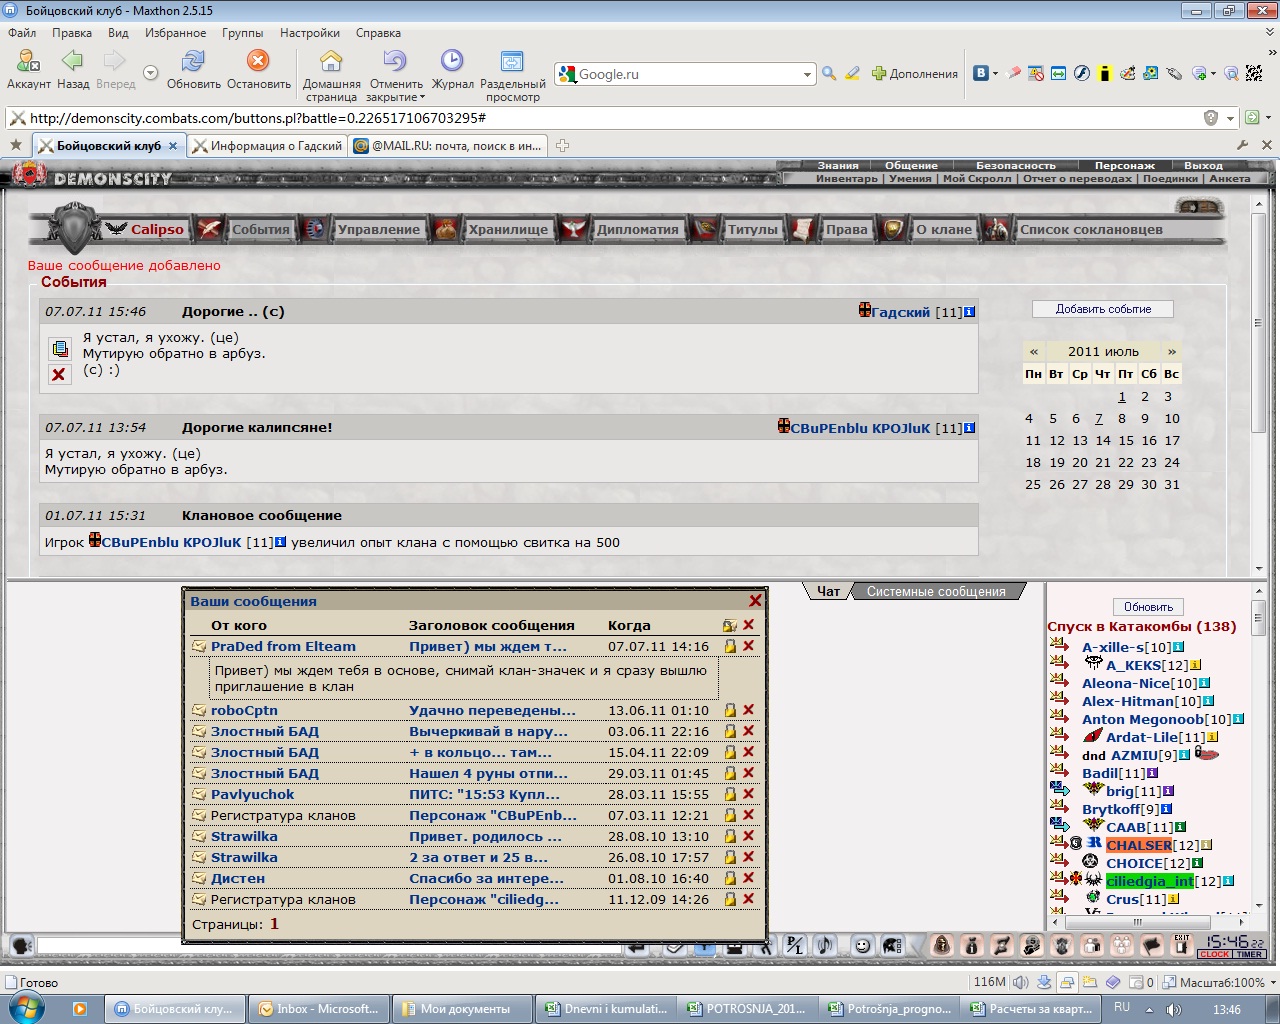Open message from Злостный БАД dated 03.06.11
This screenshot has height=1024, width=1280.
[x=488, y=731]
